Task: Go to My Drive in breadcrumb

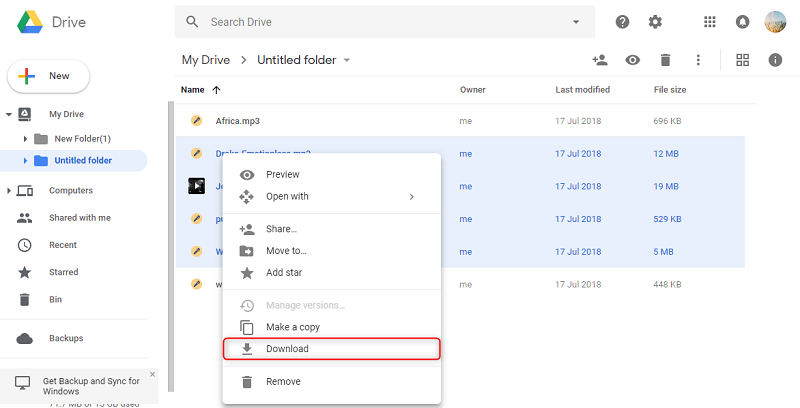Action: point(206,60)
